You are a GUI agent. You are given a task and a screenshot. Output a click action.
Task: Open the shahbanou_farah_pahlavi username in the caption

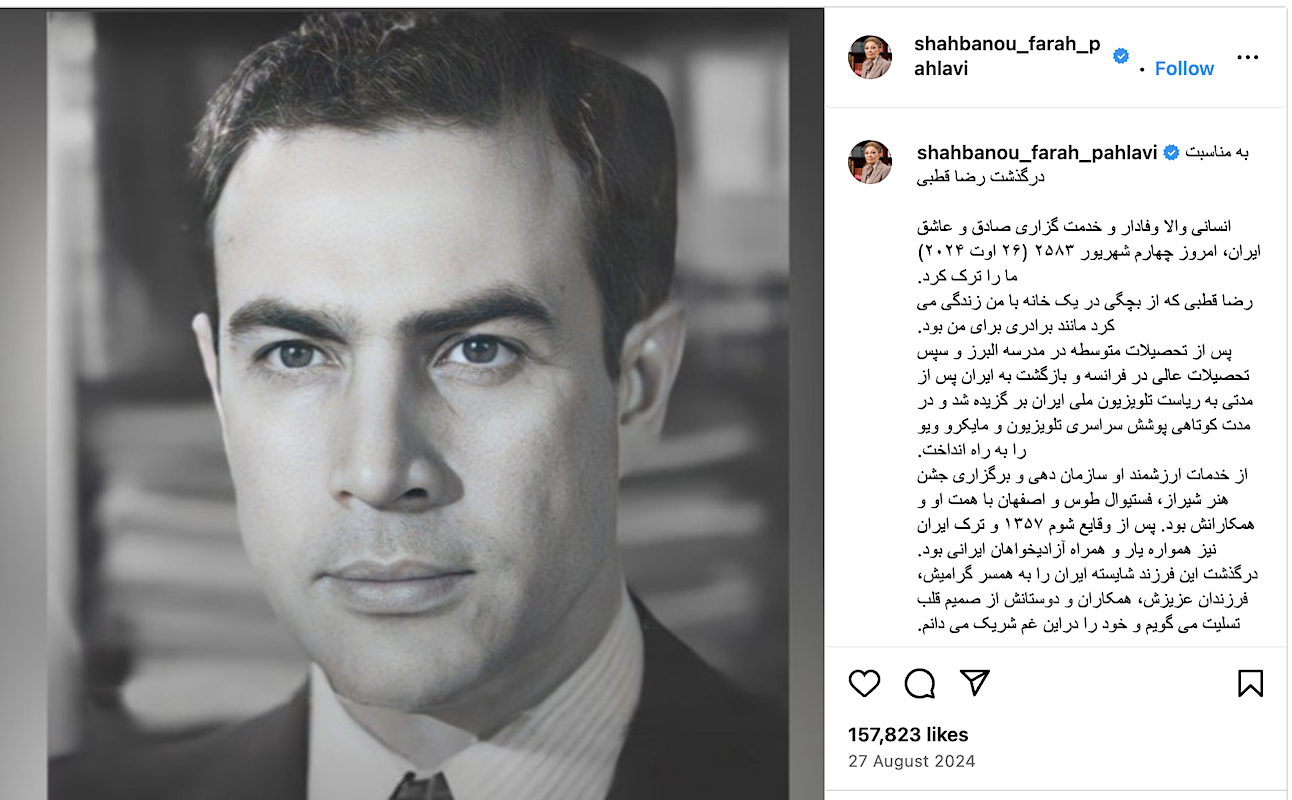point(1037,153)
